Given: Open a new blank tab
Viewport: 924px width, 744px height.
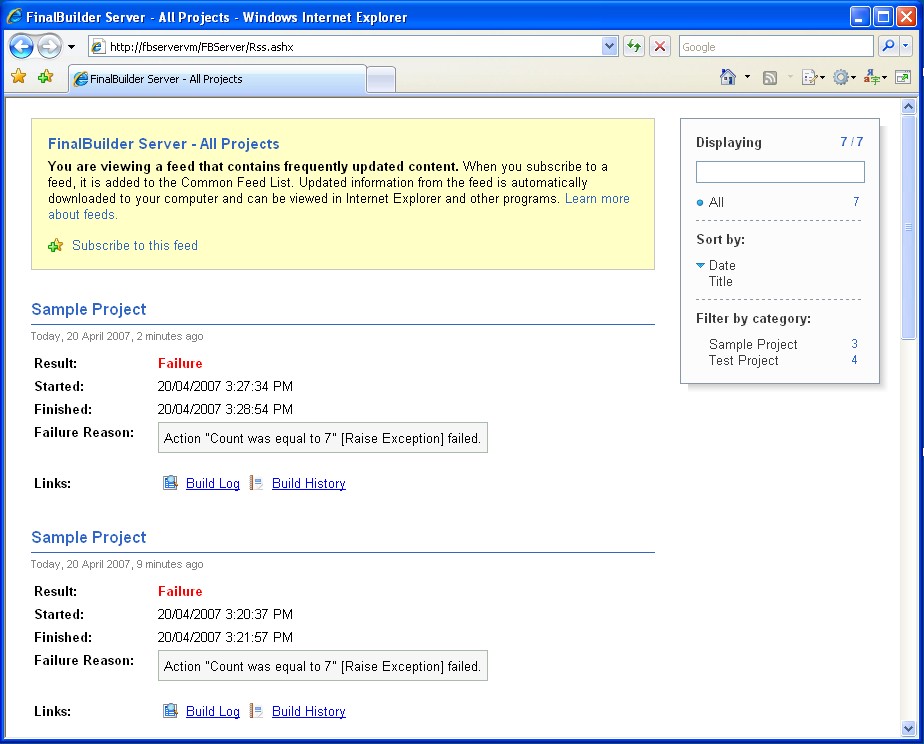Looking at the screenshot, I should 381,80.
